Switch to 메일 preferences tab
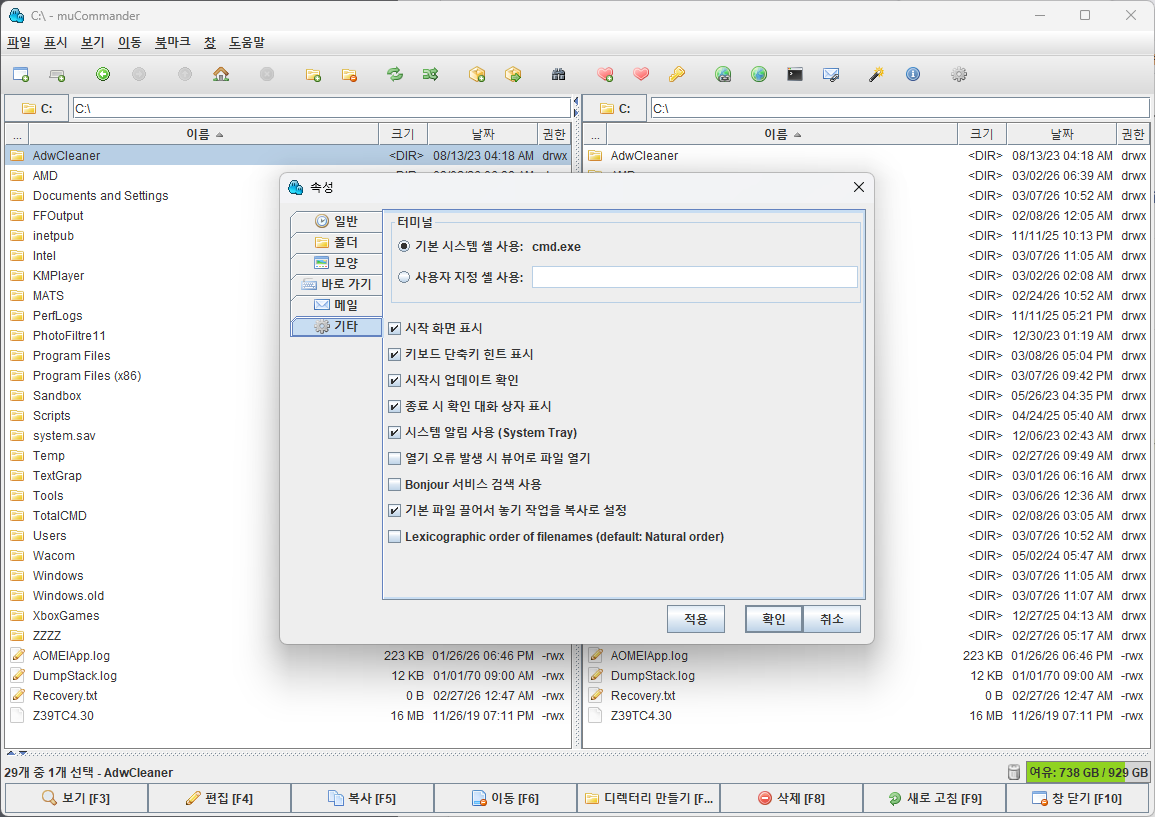This screenshot has width=1155, height=817. [x=337, y=305]
